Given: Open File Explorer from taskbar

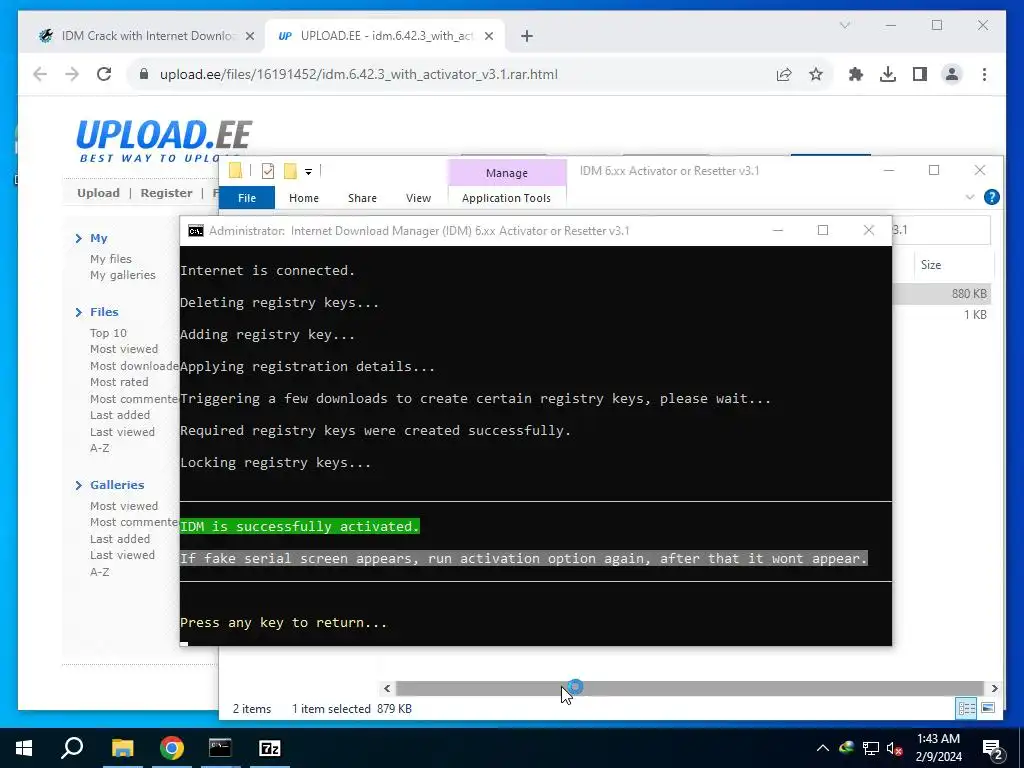Looking at the screenshot, I should 122,748.
